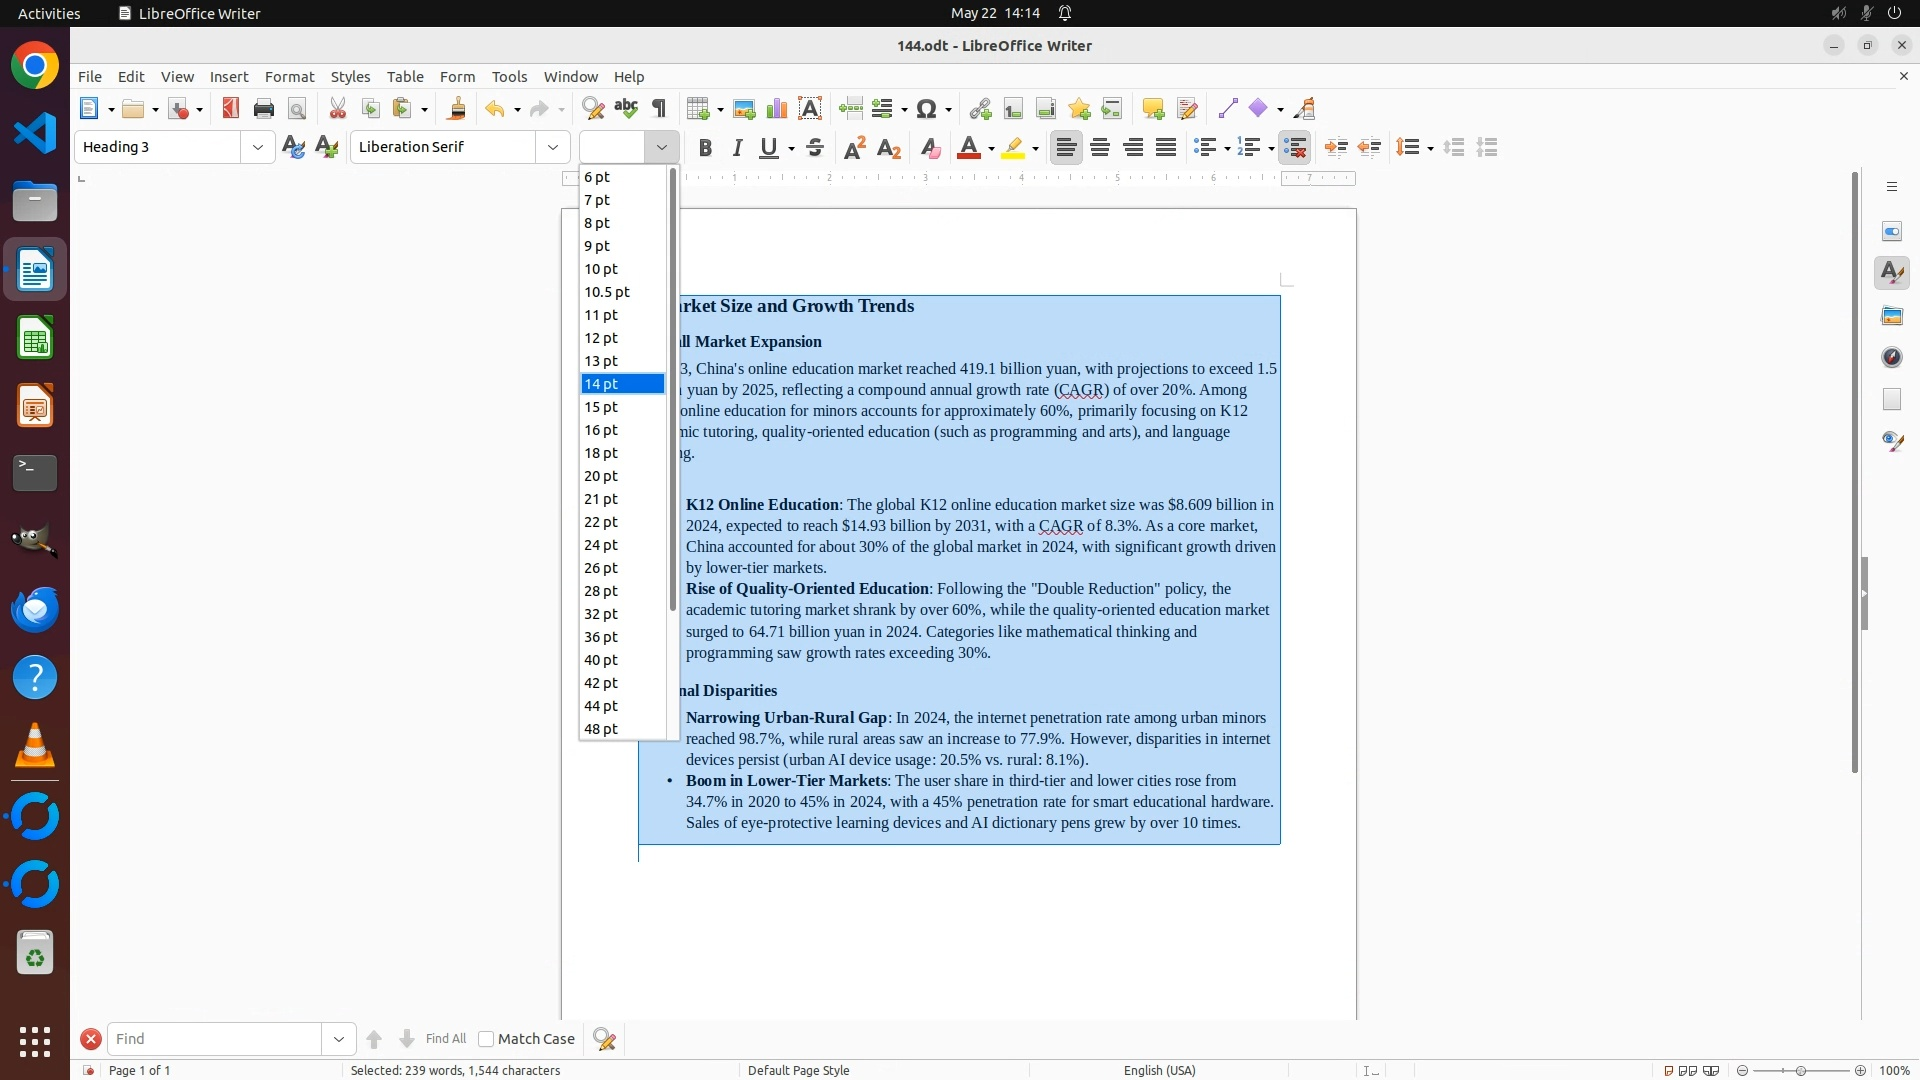This screenshot has width=1920, height=1080.
Task: Click the Strikethrough formatting icon
Action: (815, 148)
